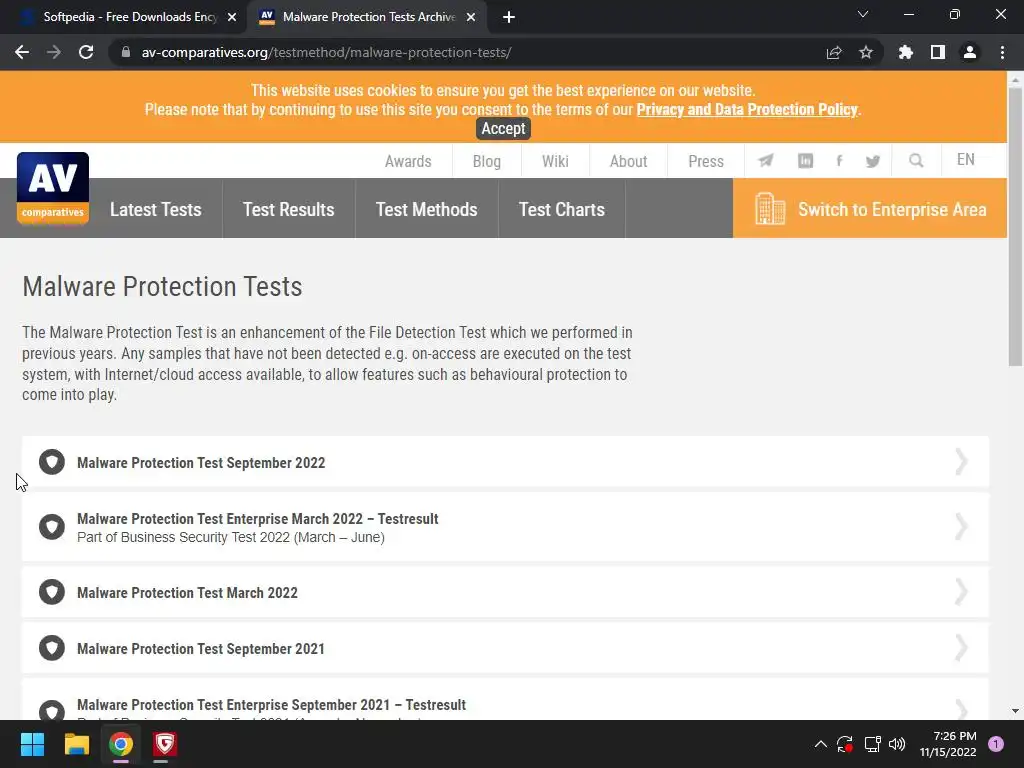Open the Press link
Viewport: 1024px width, 768px height.
click(706, 161)
